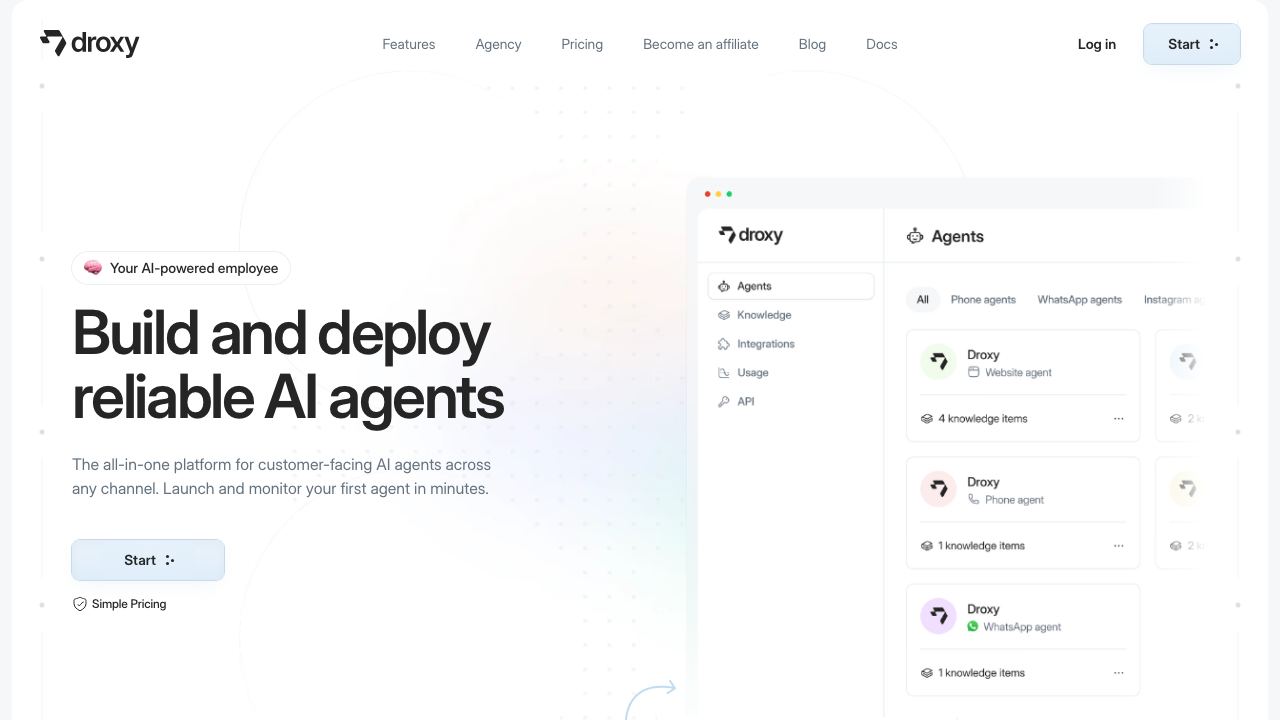Open the WhatsApp agent card's three-dot menu
This screenshot has width=1280, height=720.
click(1118, 673)
